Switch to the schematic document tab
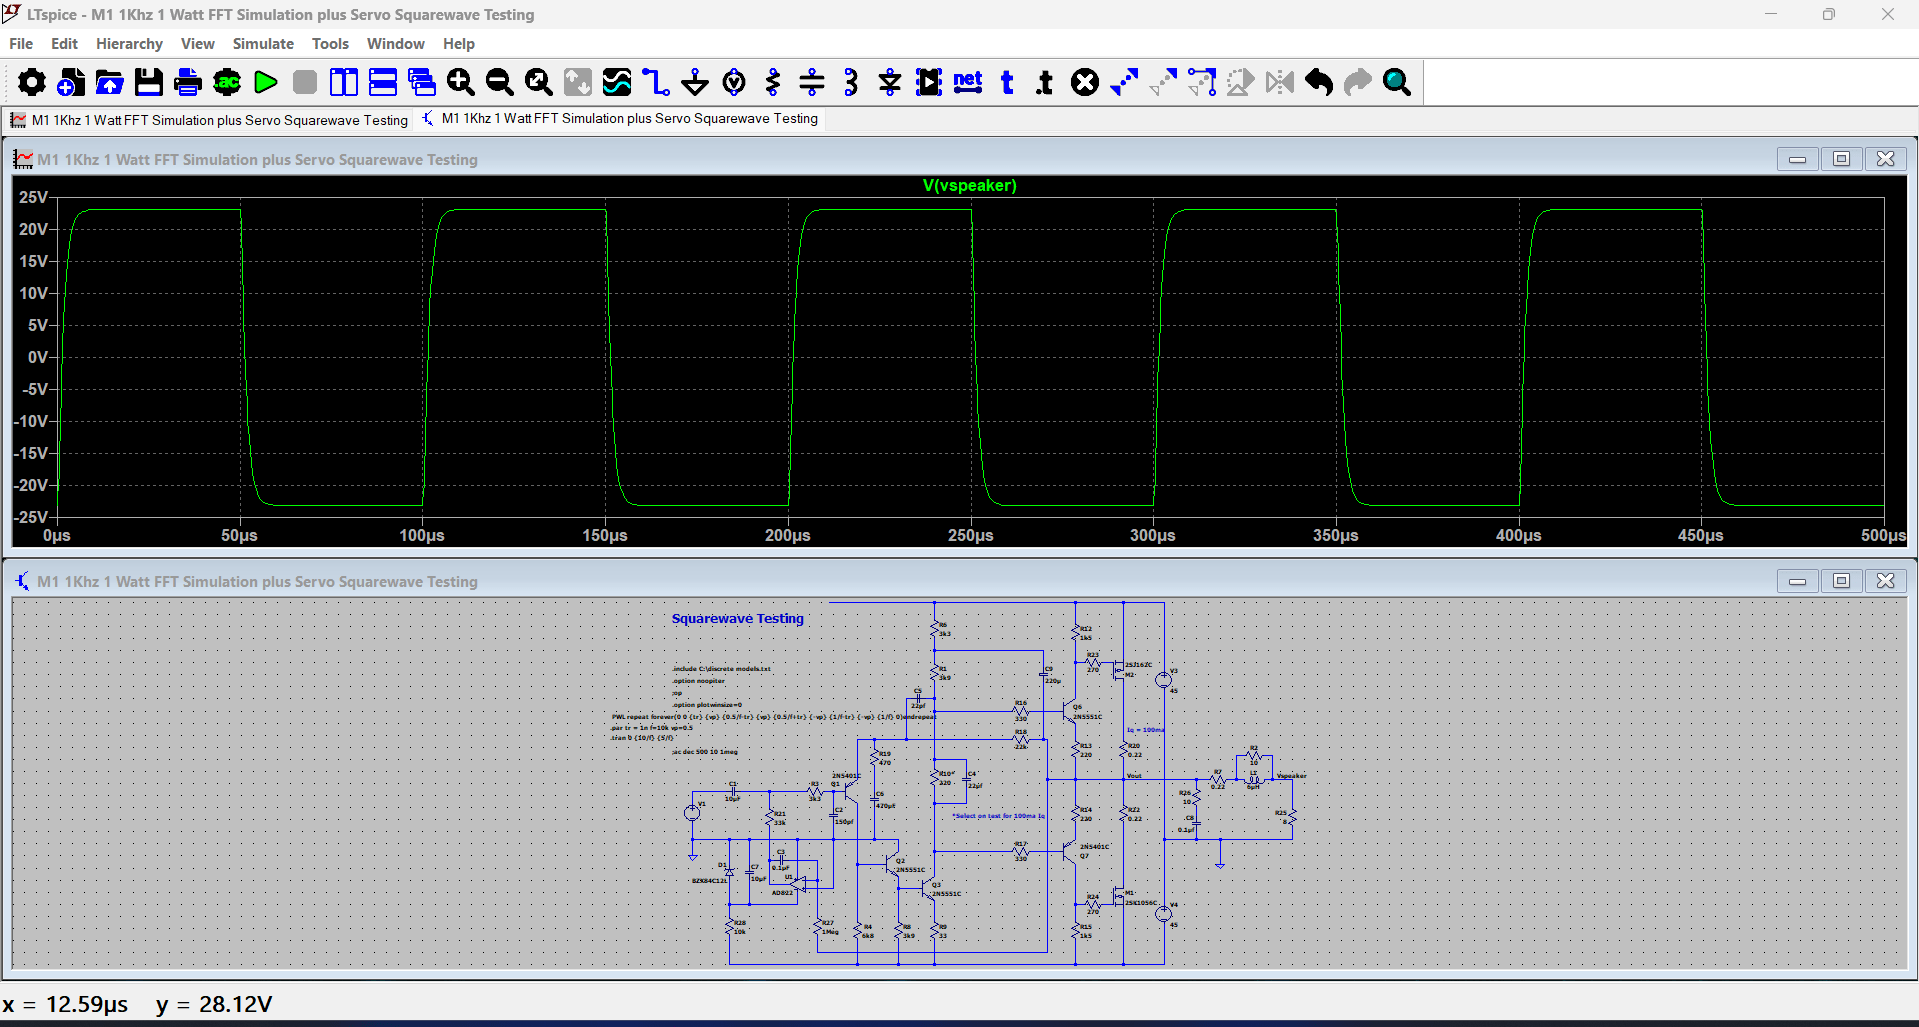The image size is (1919, 1027). [x=620, y=118]
